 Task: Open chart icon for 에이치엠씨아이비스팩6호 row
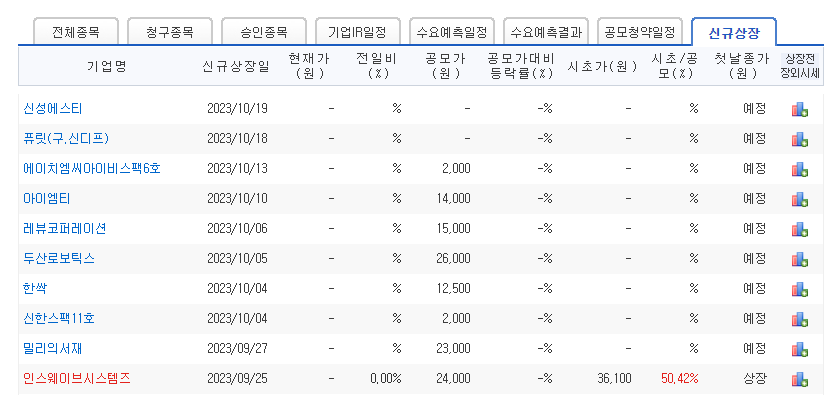[x=800, y=169]
